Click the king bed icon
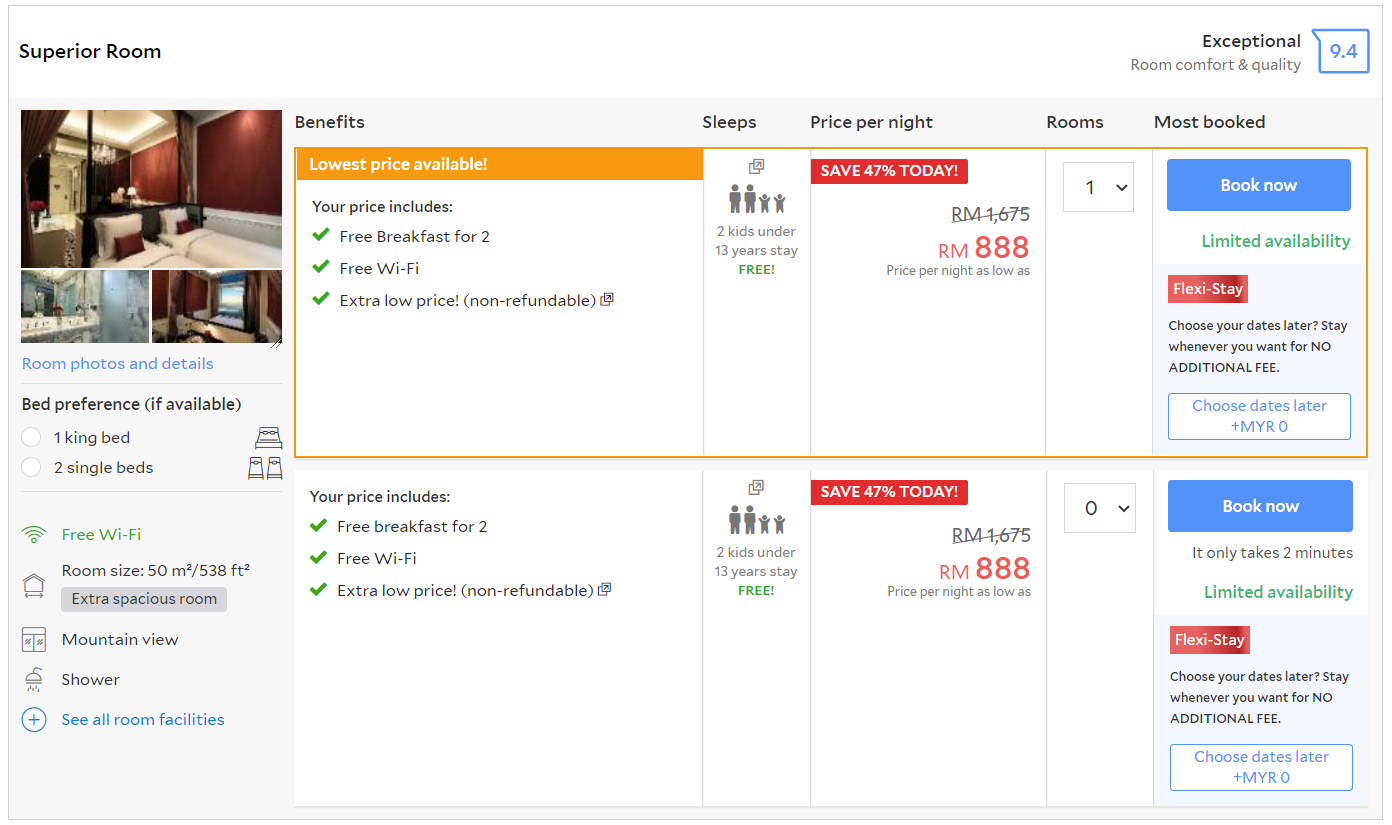The width and height of the screenshot is (1392, 825). point(268,437)
